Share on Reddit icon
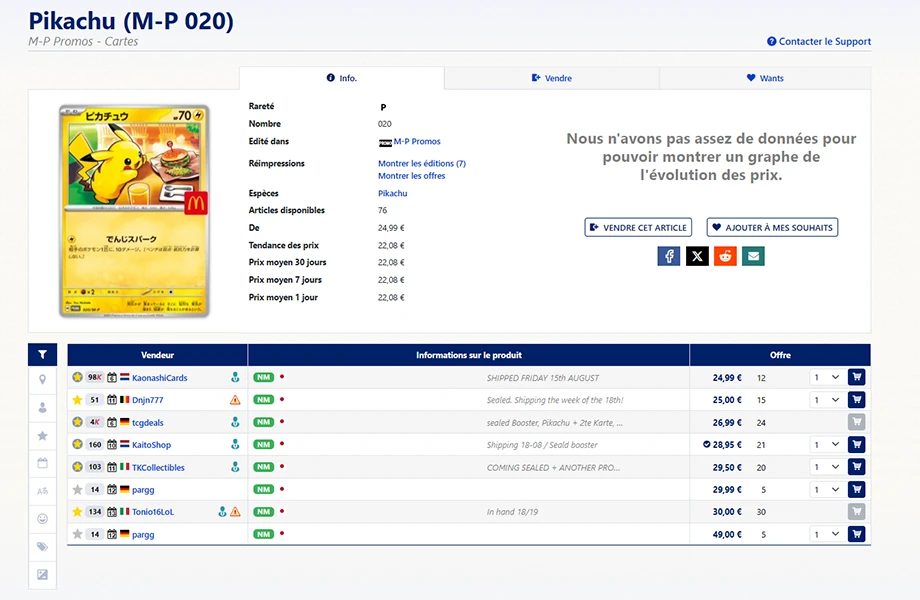The width and height of the screenshot is (920, 600). pos(725,256)
